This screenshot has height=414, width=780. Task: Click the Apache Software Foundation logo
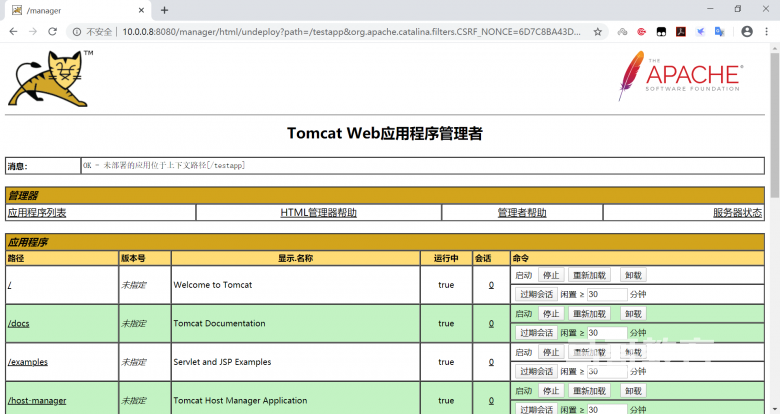click(681, 76)
